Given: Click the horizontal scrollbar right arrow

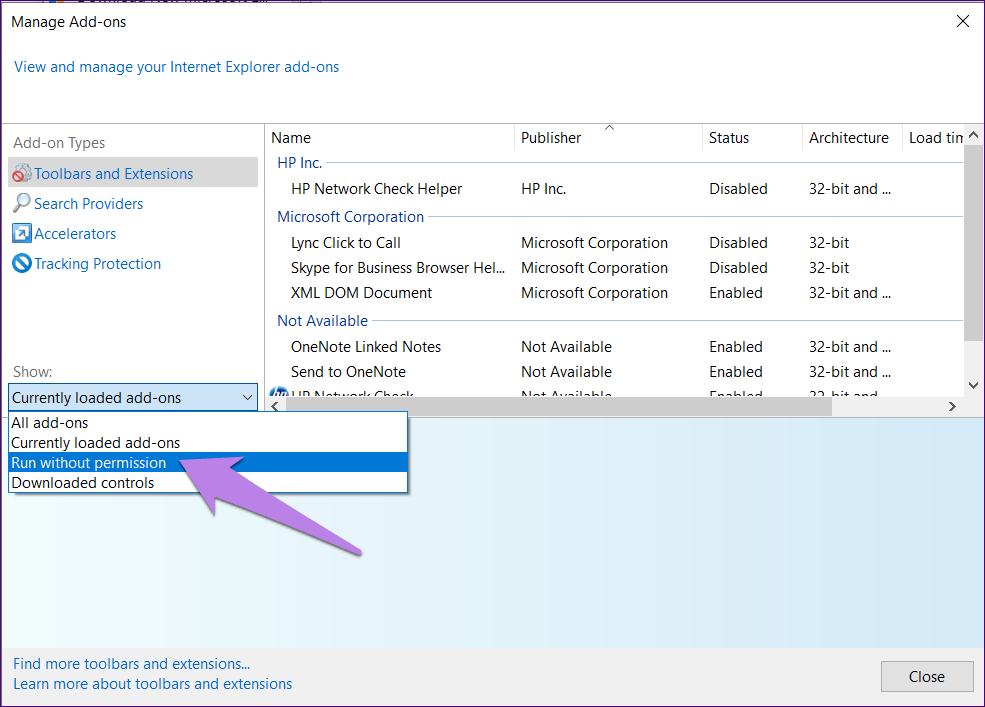Looking at the screenshot, I should coord(952,406).
